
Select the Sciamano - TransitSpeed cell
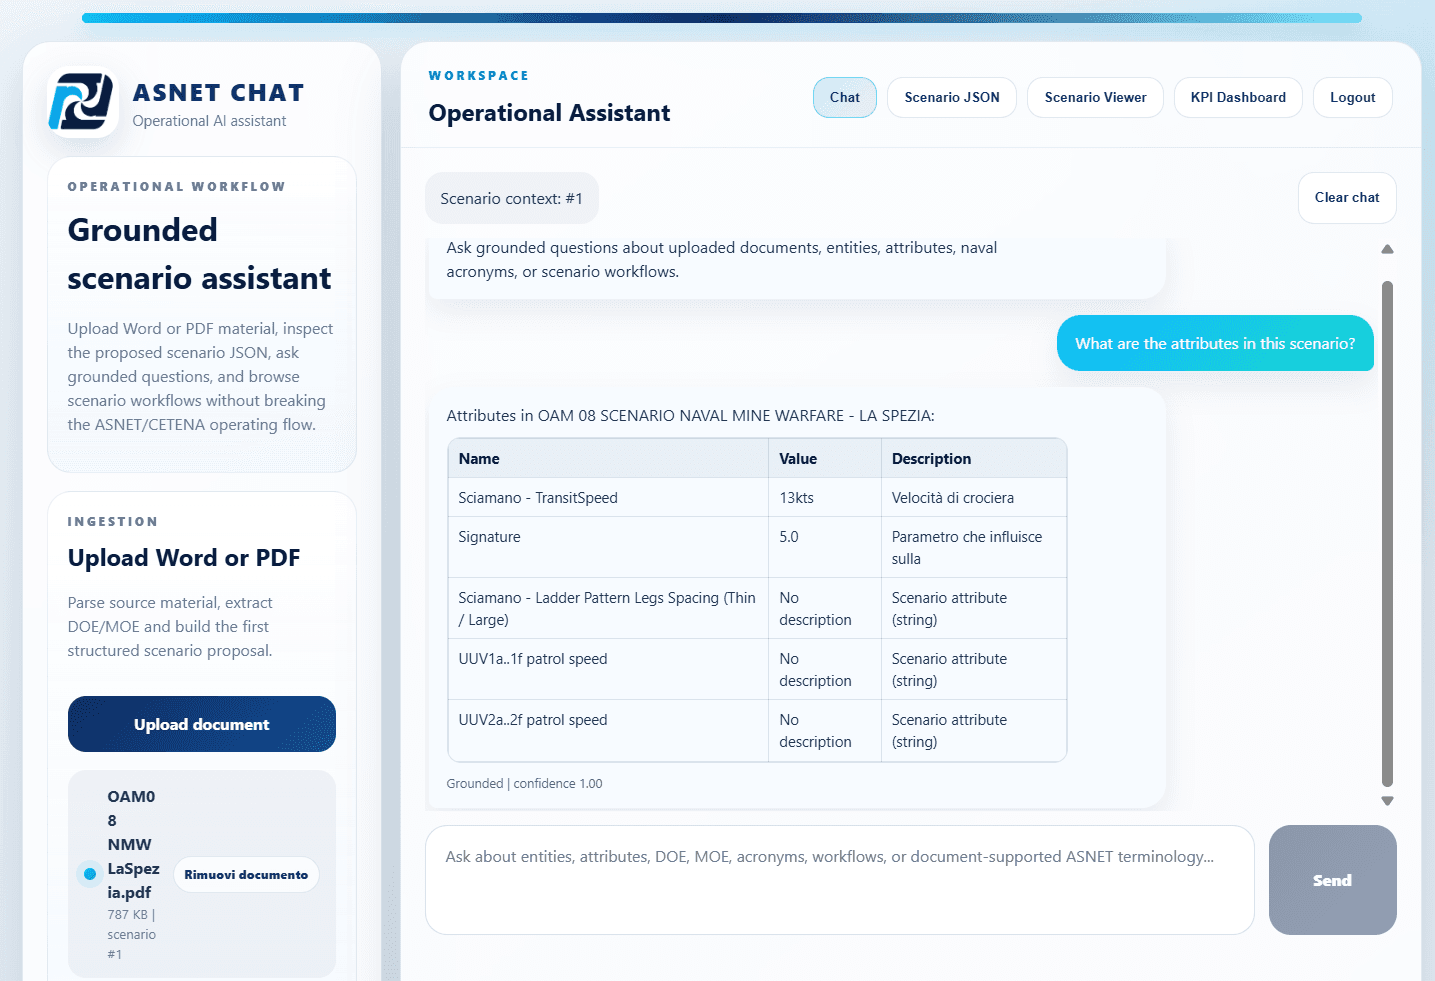[x=608, y=498]
